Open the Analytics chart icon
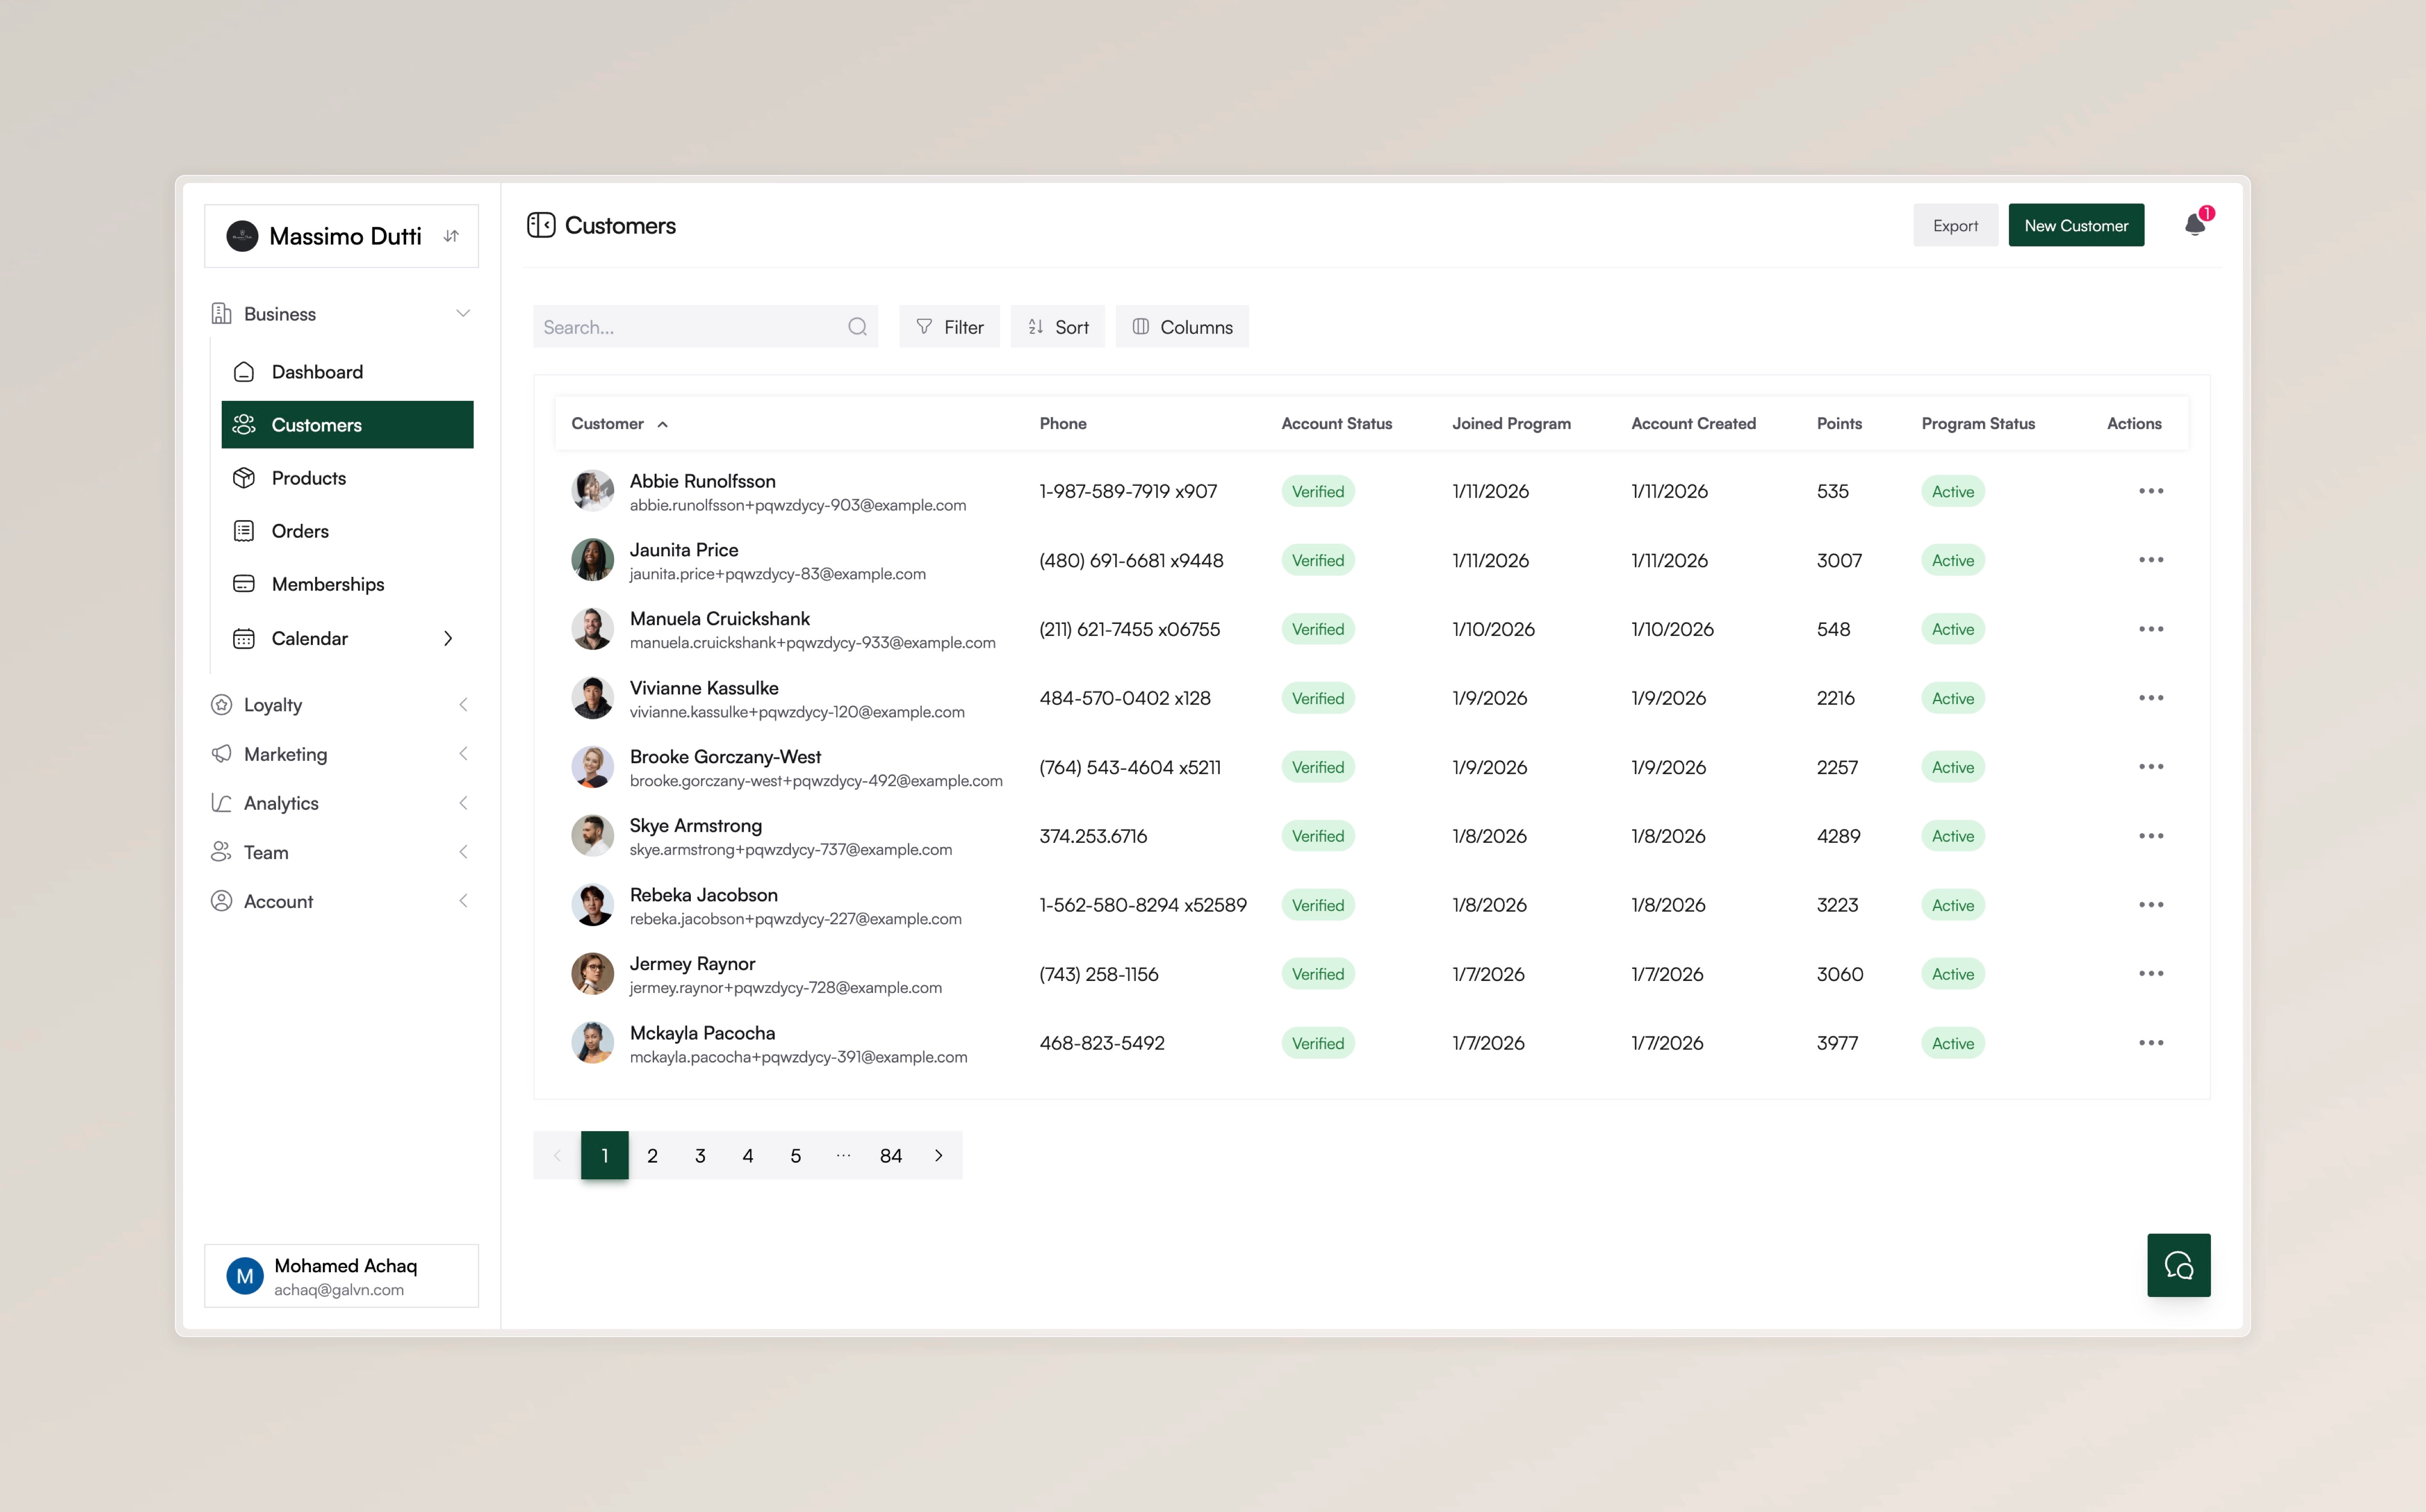Image resolution: width=2426 pixels, height=1512 pixels. click(x=222, y=802)
